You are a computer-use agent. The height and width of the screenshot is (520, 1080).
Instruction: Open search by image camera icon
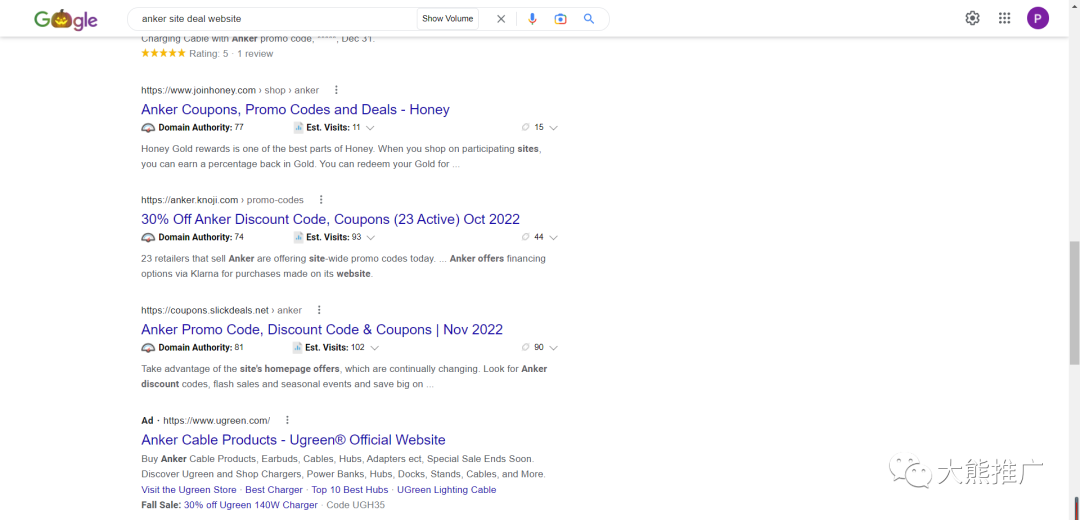(561, 19)
